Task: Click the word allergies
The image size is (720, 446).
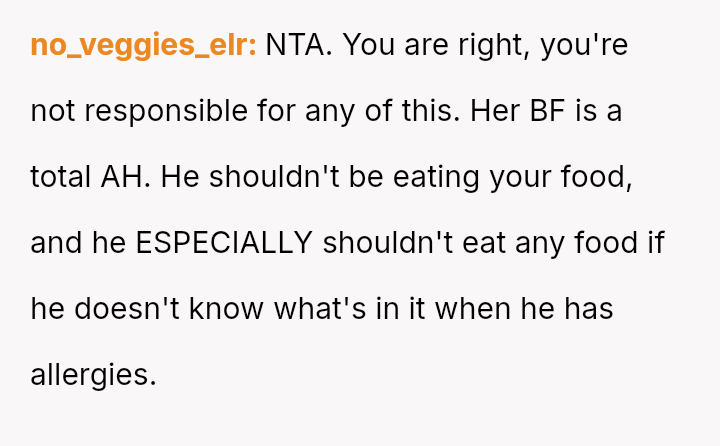Action: point(93,375)
